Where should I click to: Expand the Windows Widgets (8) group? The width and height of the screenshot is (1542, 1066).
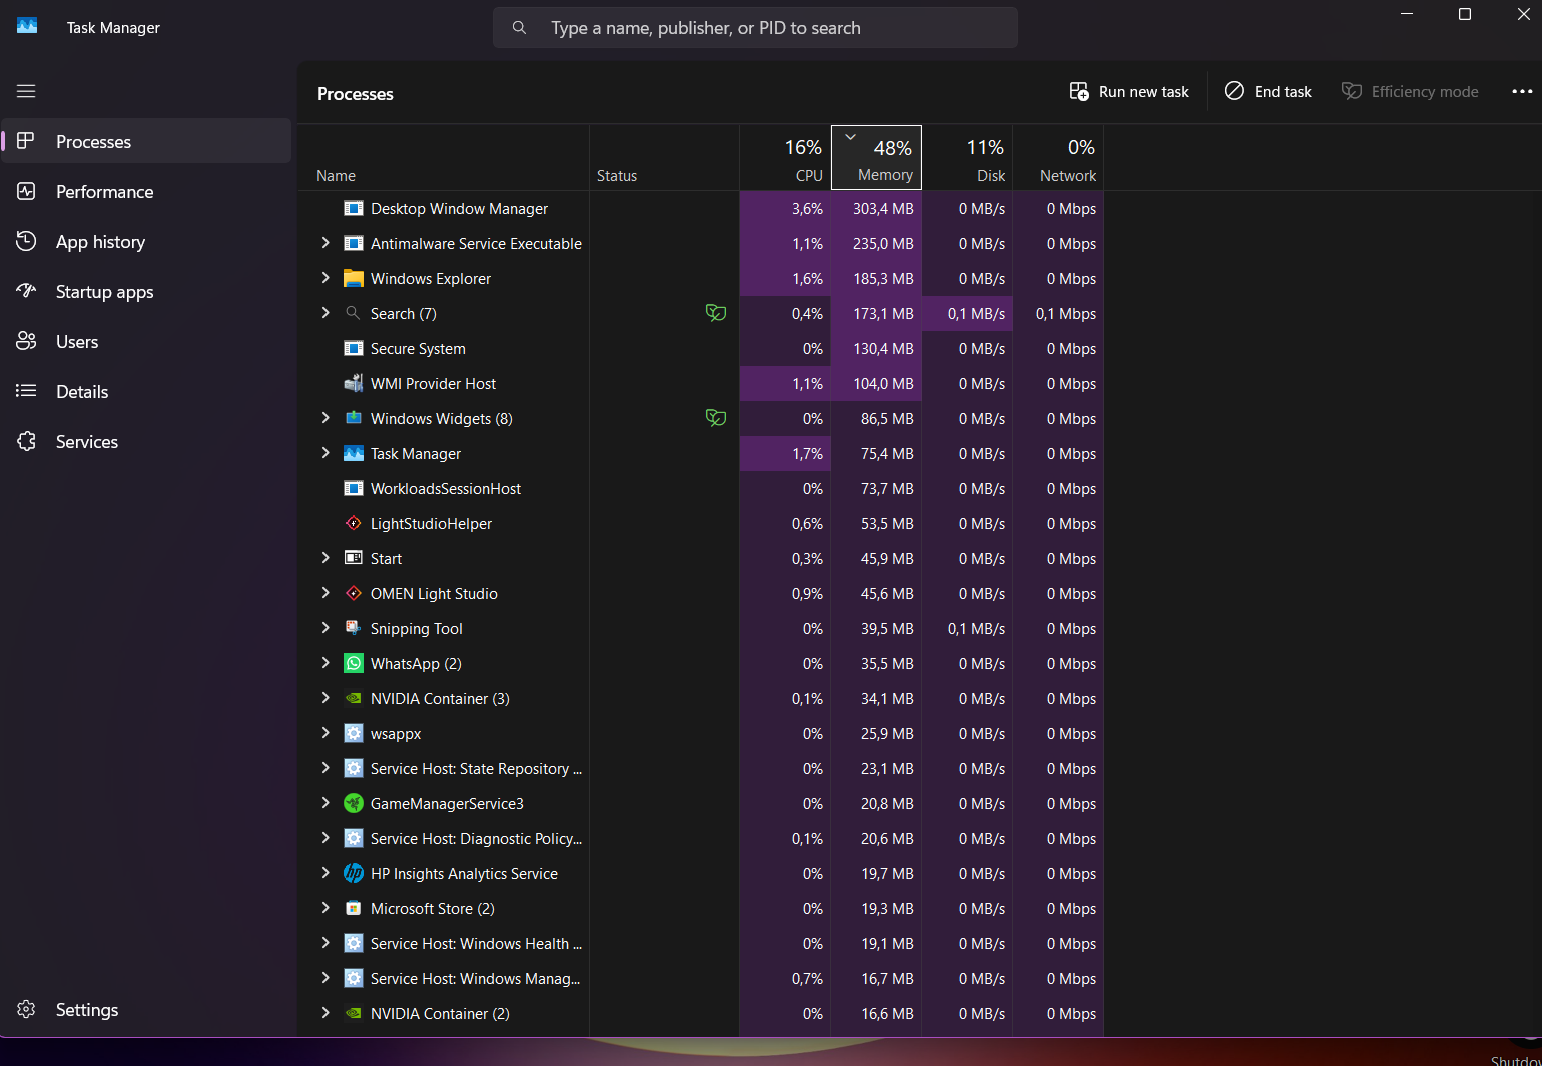point(325,418)
